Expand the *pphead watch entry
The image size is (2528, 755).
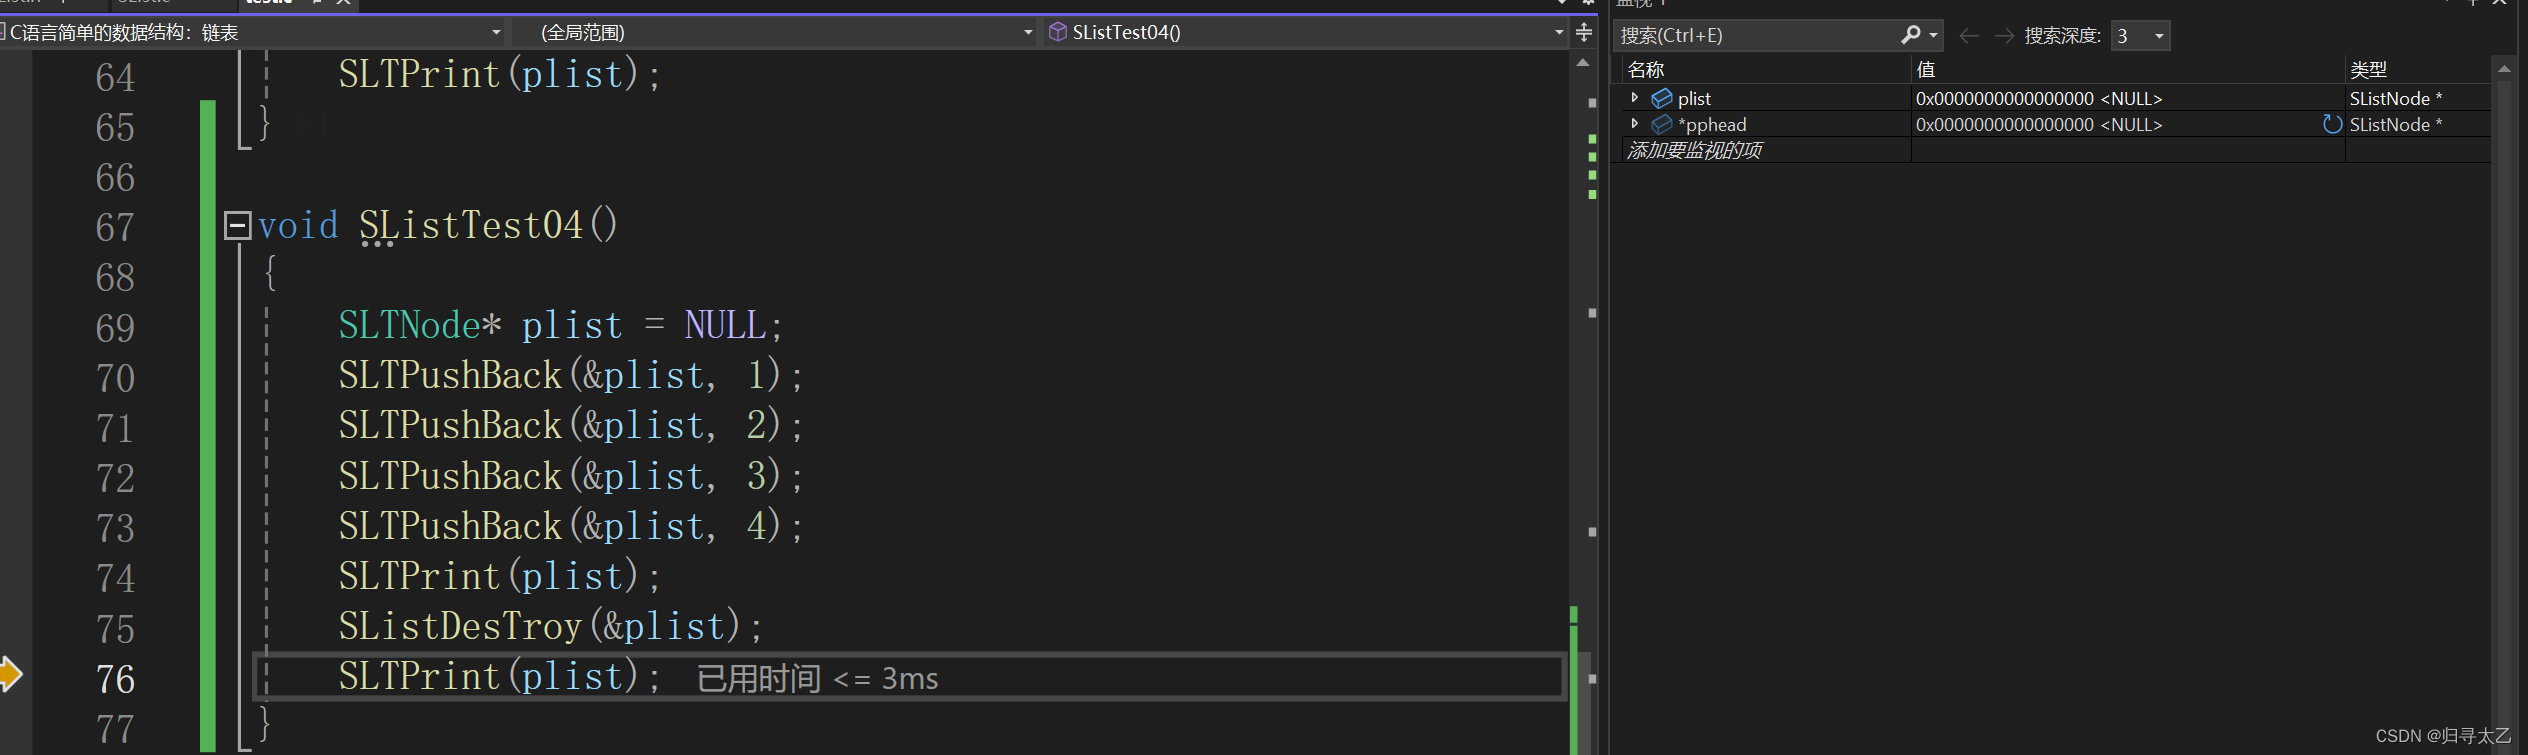1634,124
